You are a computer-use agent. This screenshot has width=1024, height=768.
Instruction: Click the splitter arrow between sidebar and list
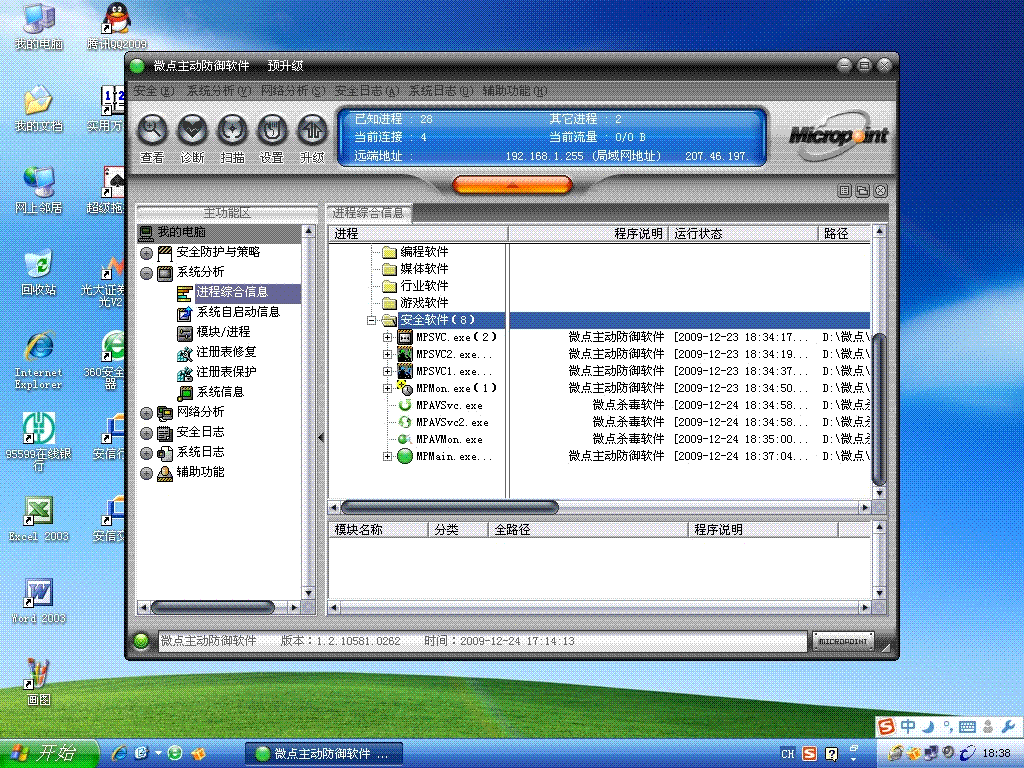click(x=321, y=438)
